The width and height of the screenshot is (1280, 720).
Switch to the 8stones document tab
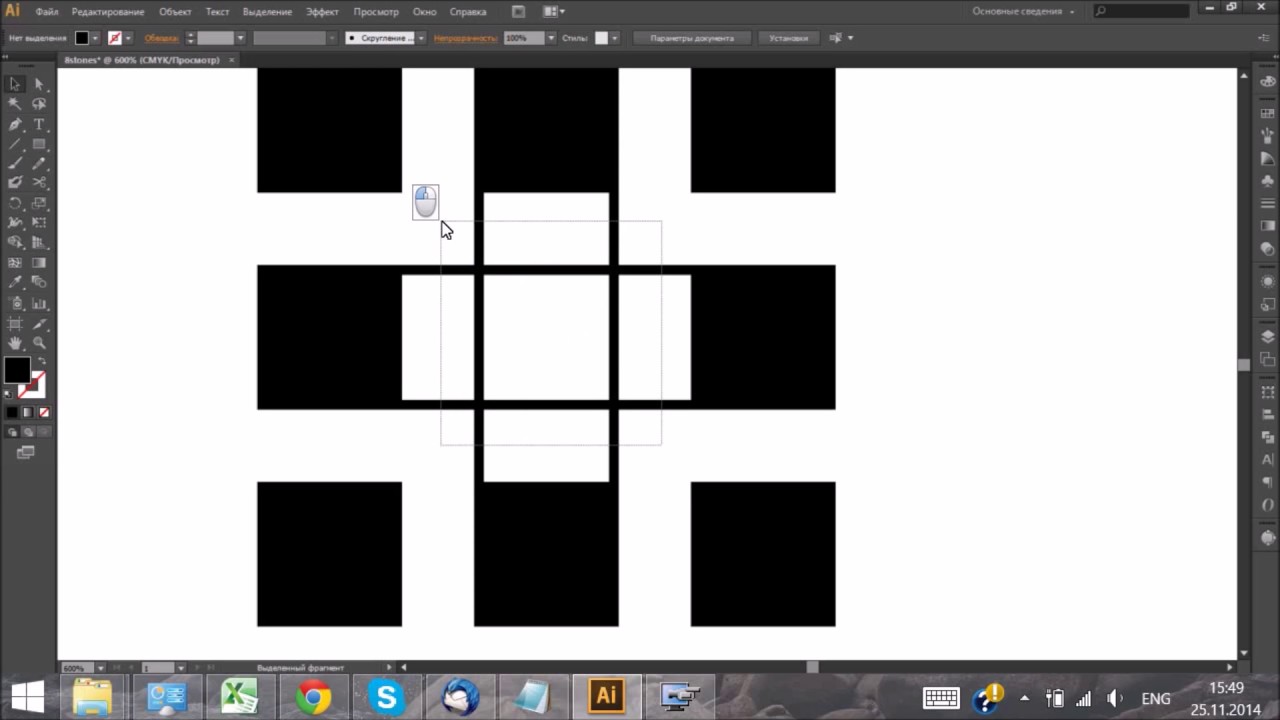142,60
